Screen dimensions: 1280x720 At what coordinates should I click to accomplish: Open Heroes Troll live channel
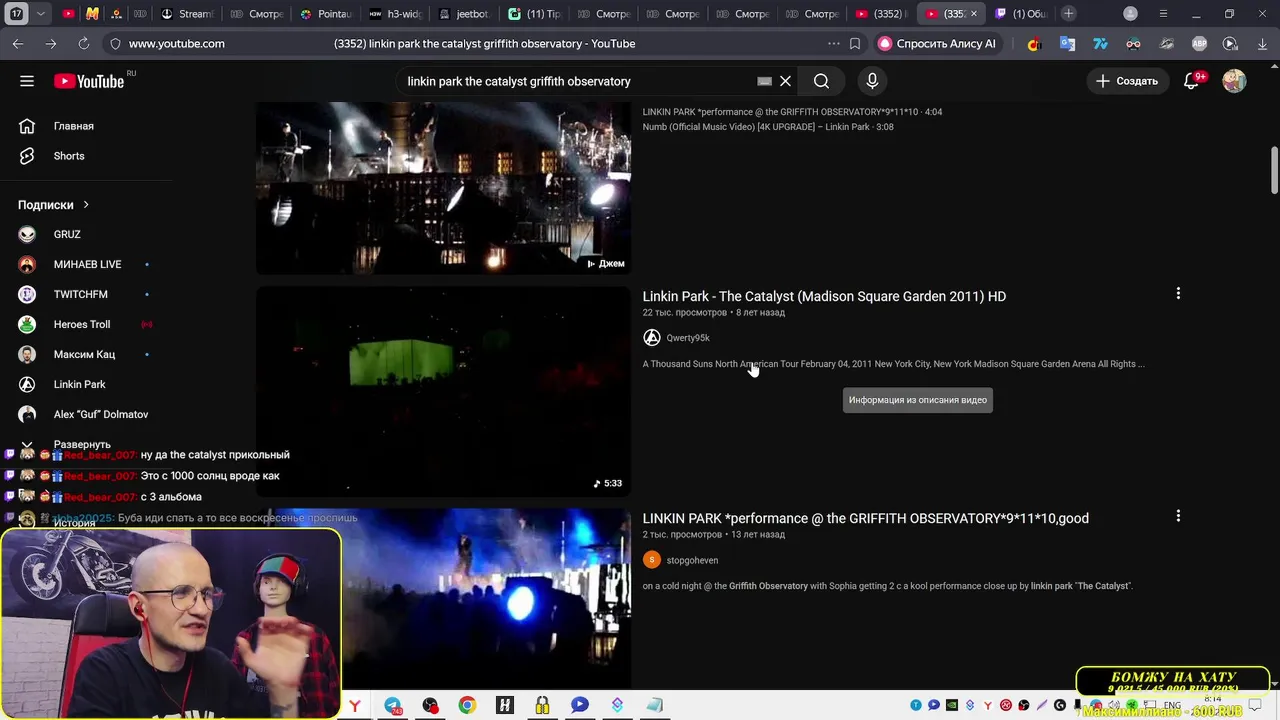(x=82, y=324)
